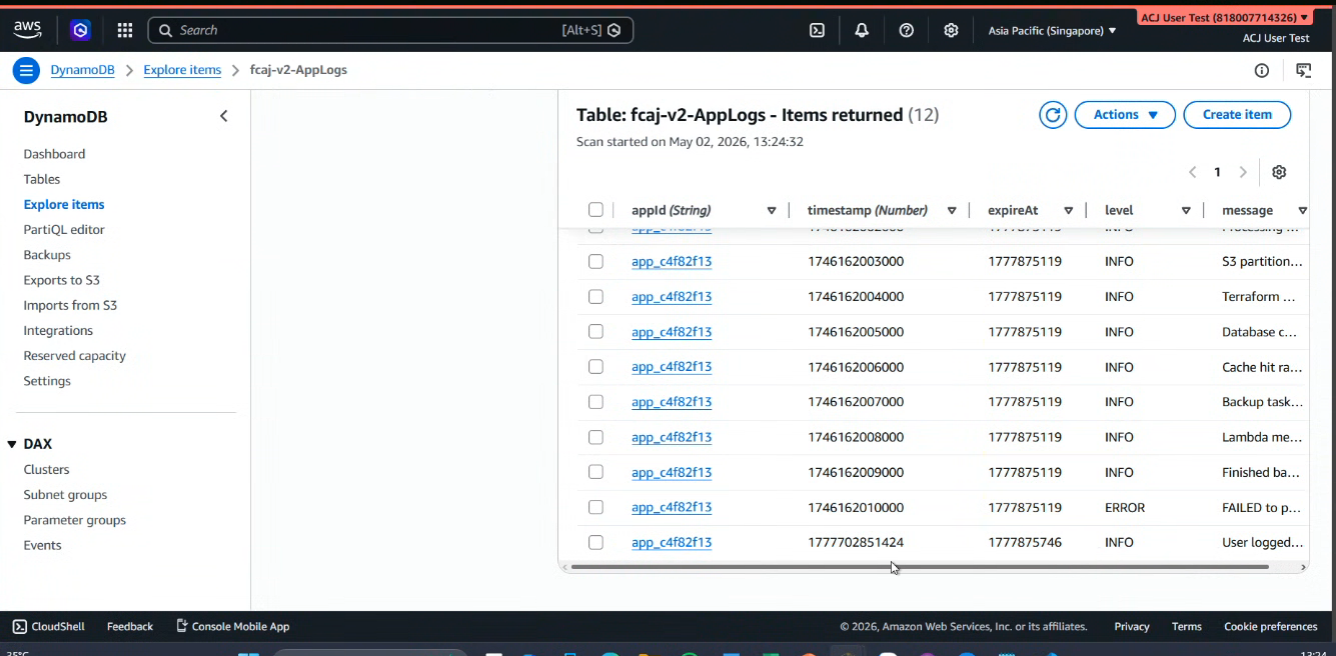1336x656 pixels.
Task: Check row with timestamp 1746162008000
Action: point(596,437)
